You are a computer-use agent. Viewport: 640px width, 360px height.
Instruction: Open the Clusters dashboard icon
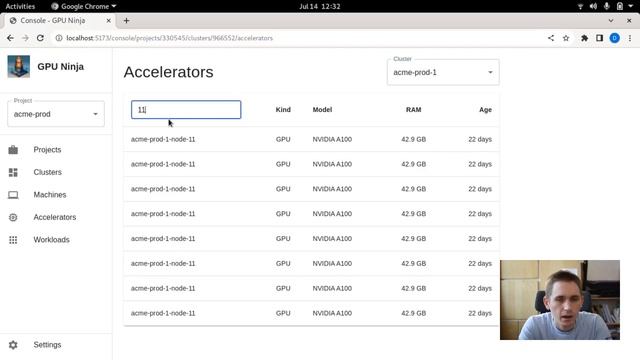tap(13, 172)
